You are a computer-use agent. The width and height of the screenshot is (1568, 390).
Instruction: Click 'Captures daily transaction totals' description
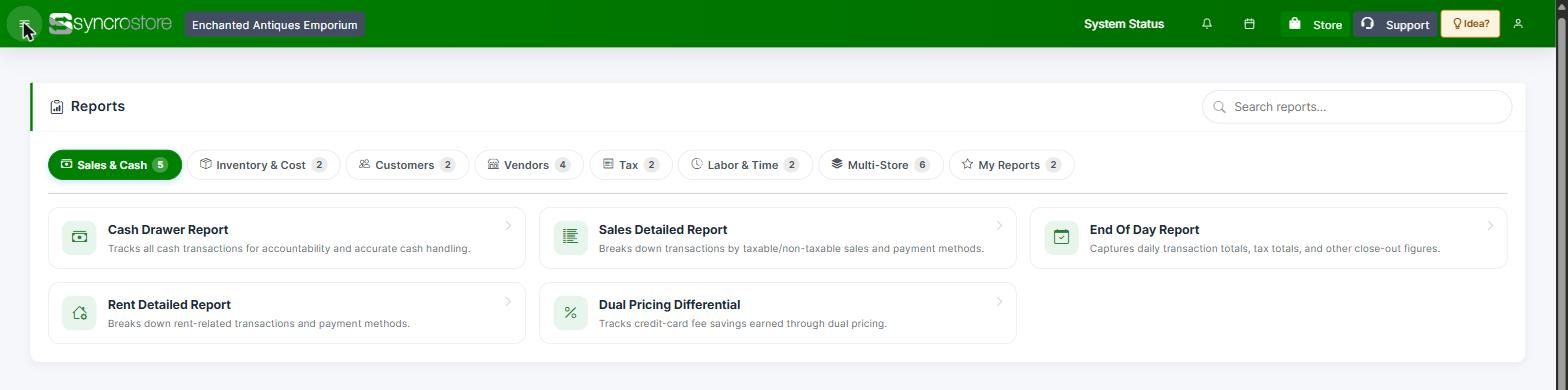pos(1265,249)
